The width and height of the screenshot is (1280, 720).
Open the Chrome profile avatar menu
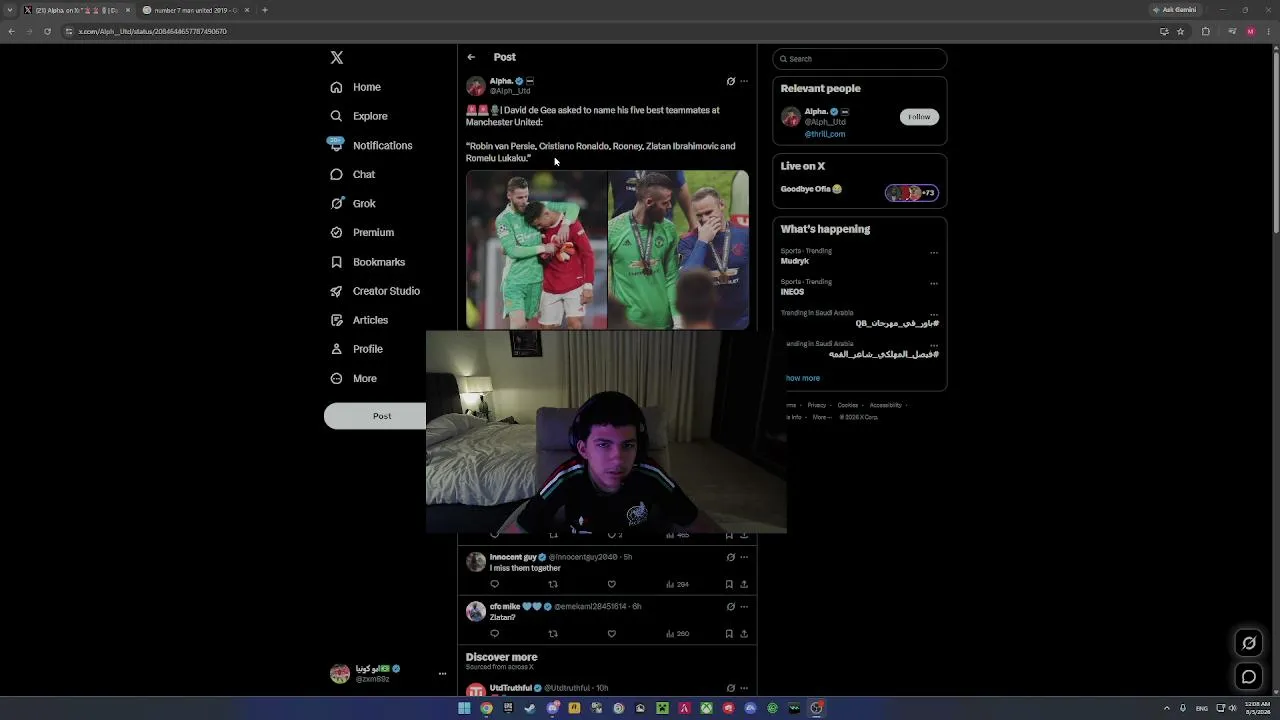pos(1250,31)
